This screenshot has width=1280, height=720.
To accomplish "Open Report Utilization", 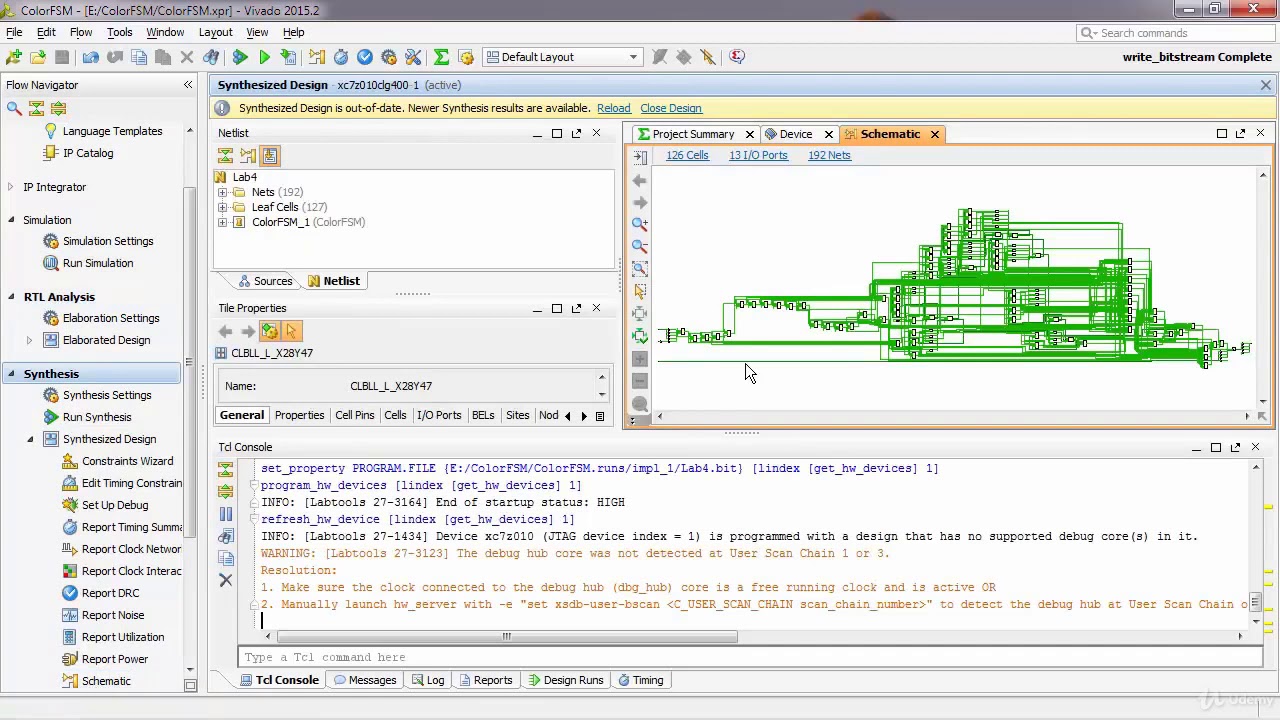I will 123,637.
